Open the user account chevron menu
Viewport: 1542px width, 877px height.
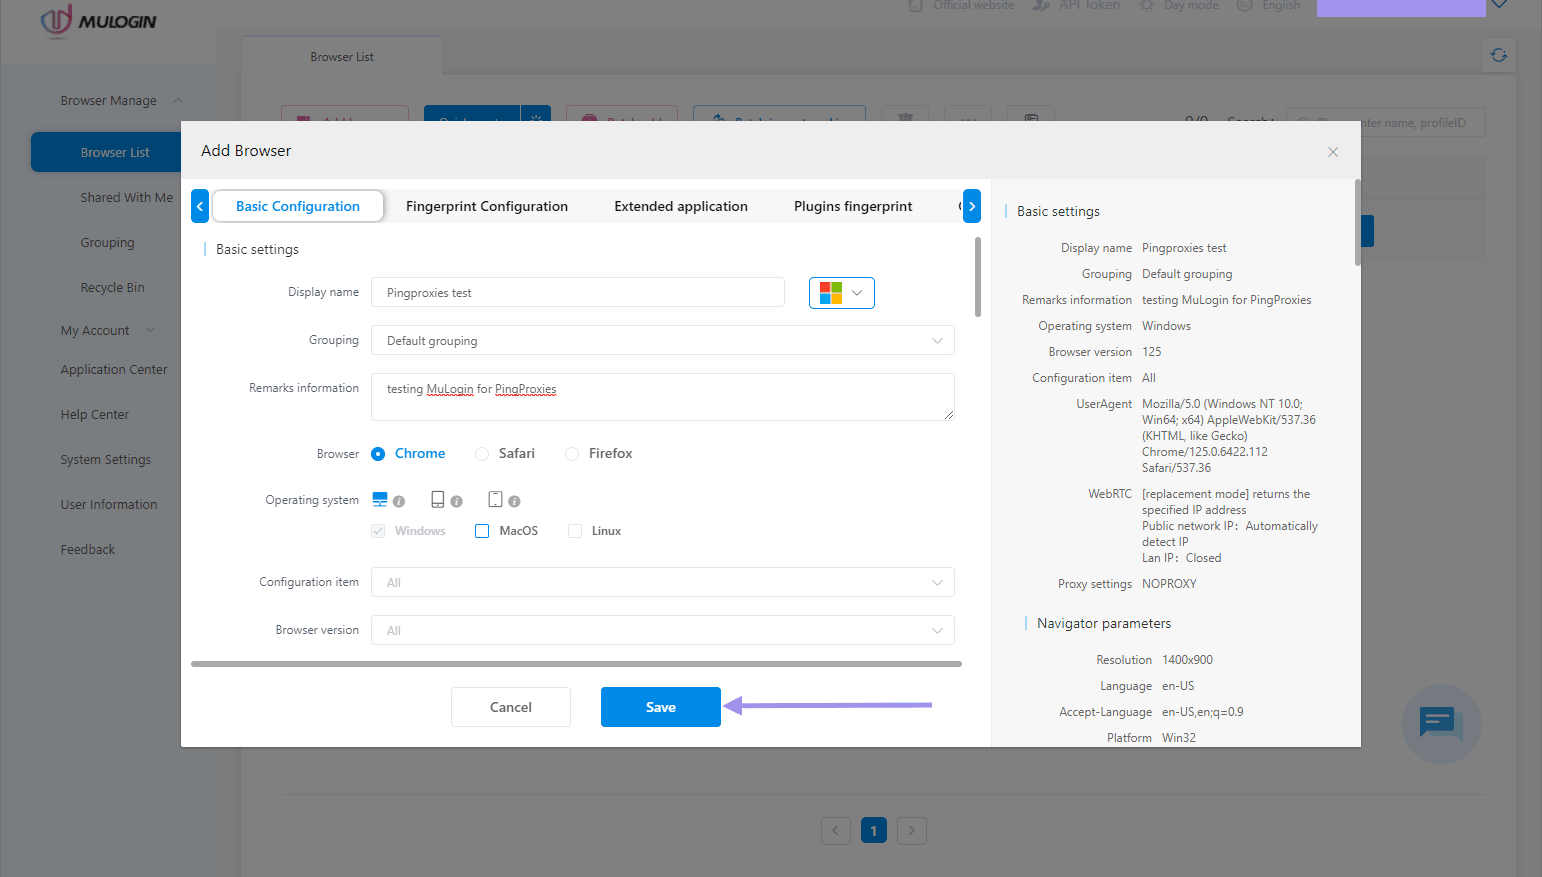coord(1498,5)
